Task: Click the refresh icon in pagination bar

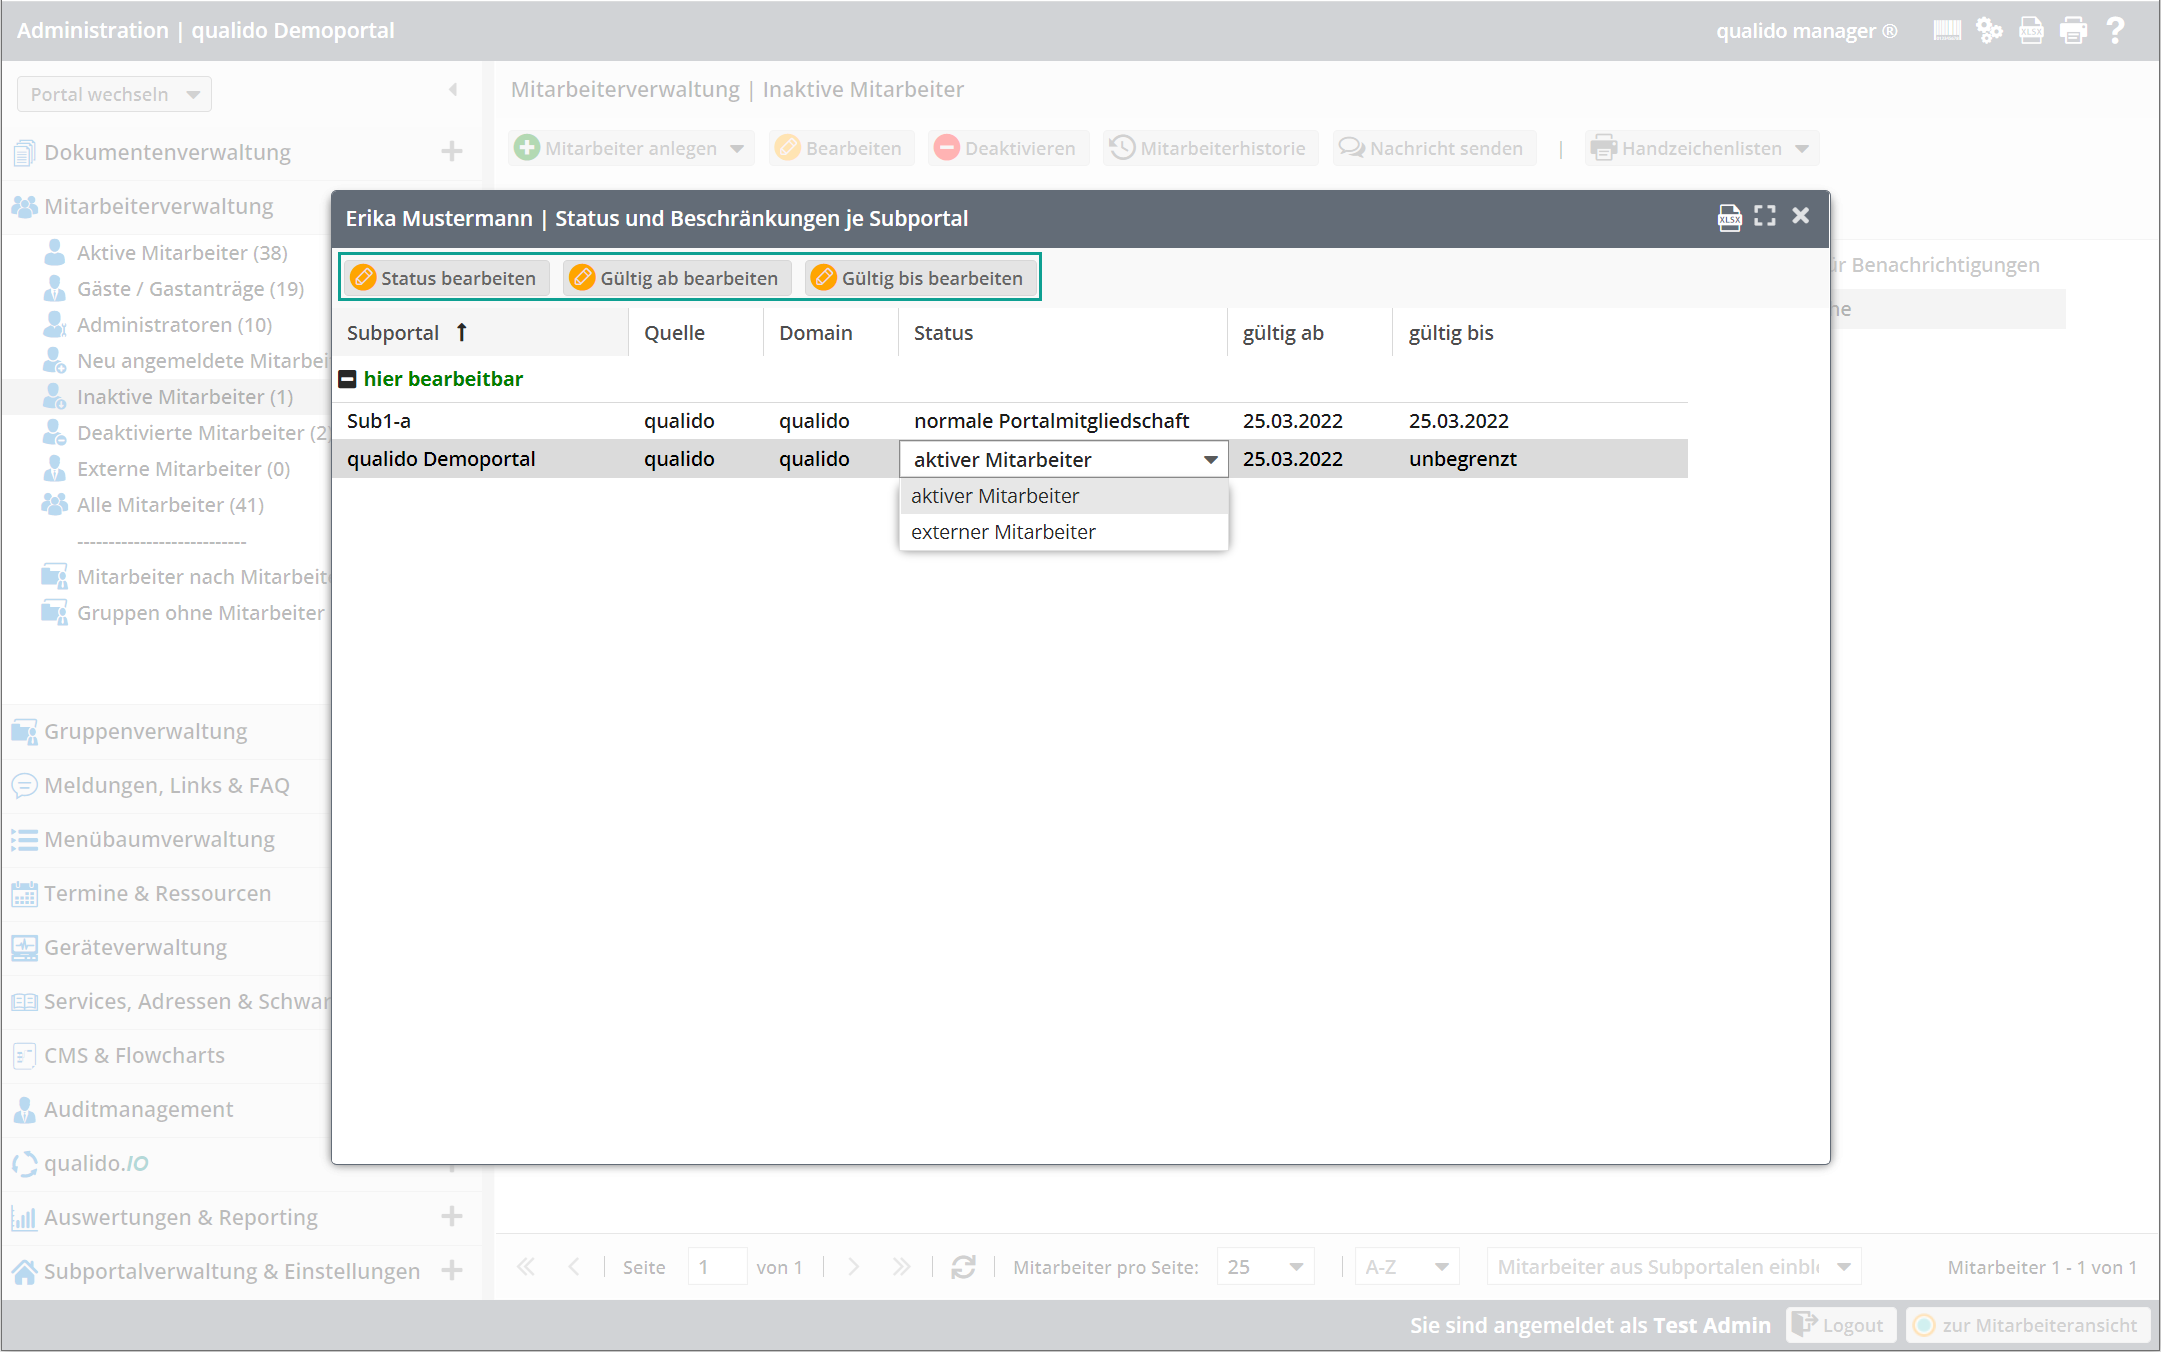Action: pos(963,1267)
